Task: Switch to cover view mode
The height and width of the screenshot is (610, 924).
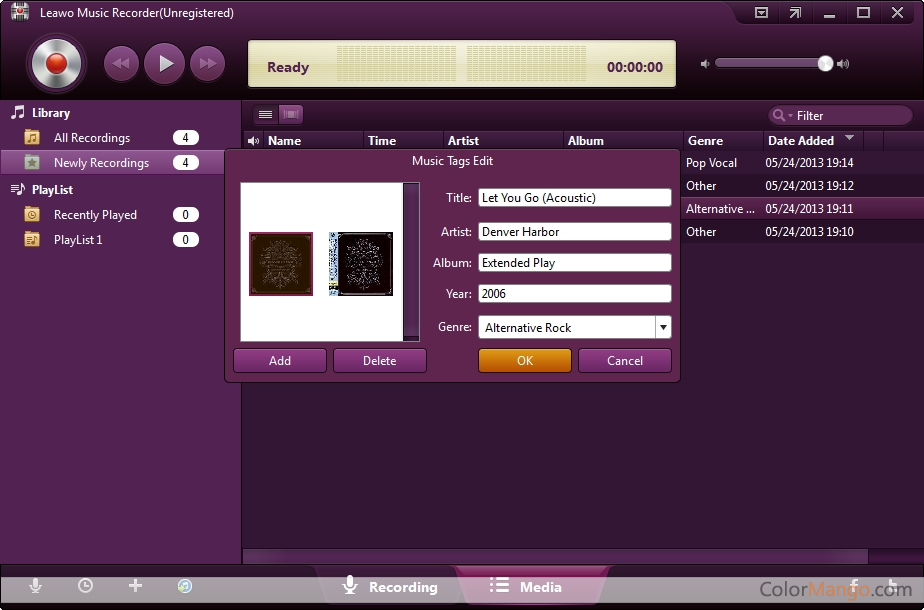Action: click(x=290, y=114)
